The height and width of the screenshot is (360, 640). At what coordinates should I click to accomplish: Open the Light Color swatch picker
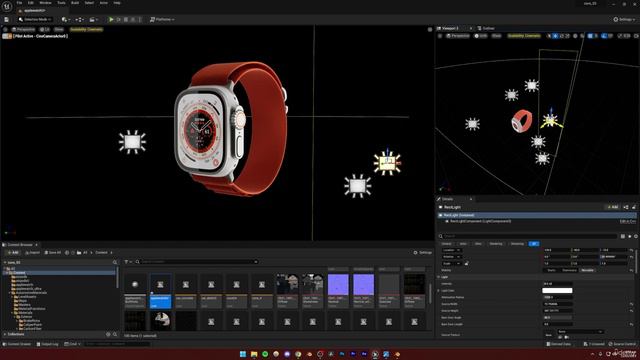557,291
